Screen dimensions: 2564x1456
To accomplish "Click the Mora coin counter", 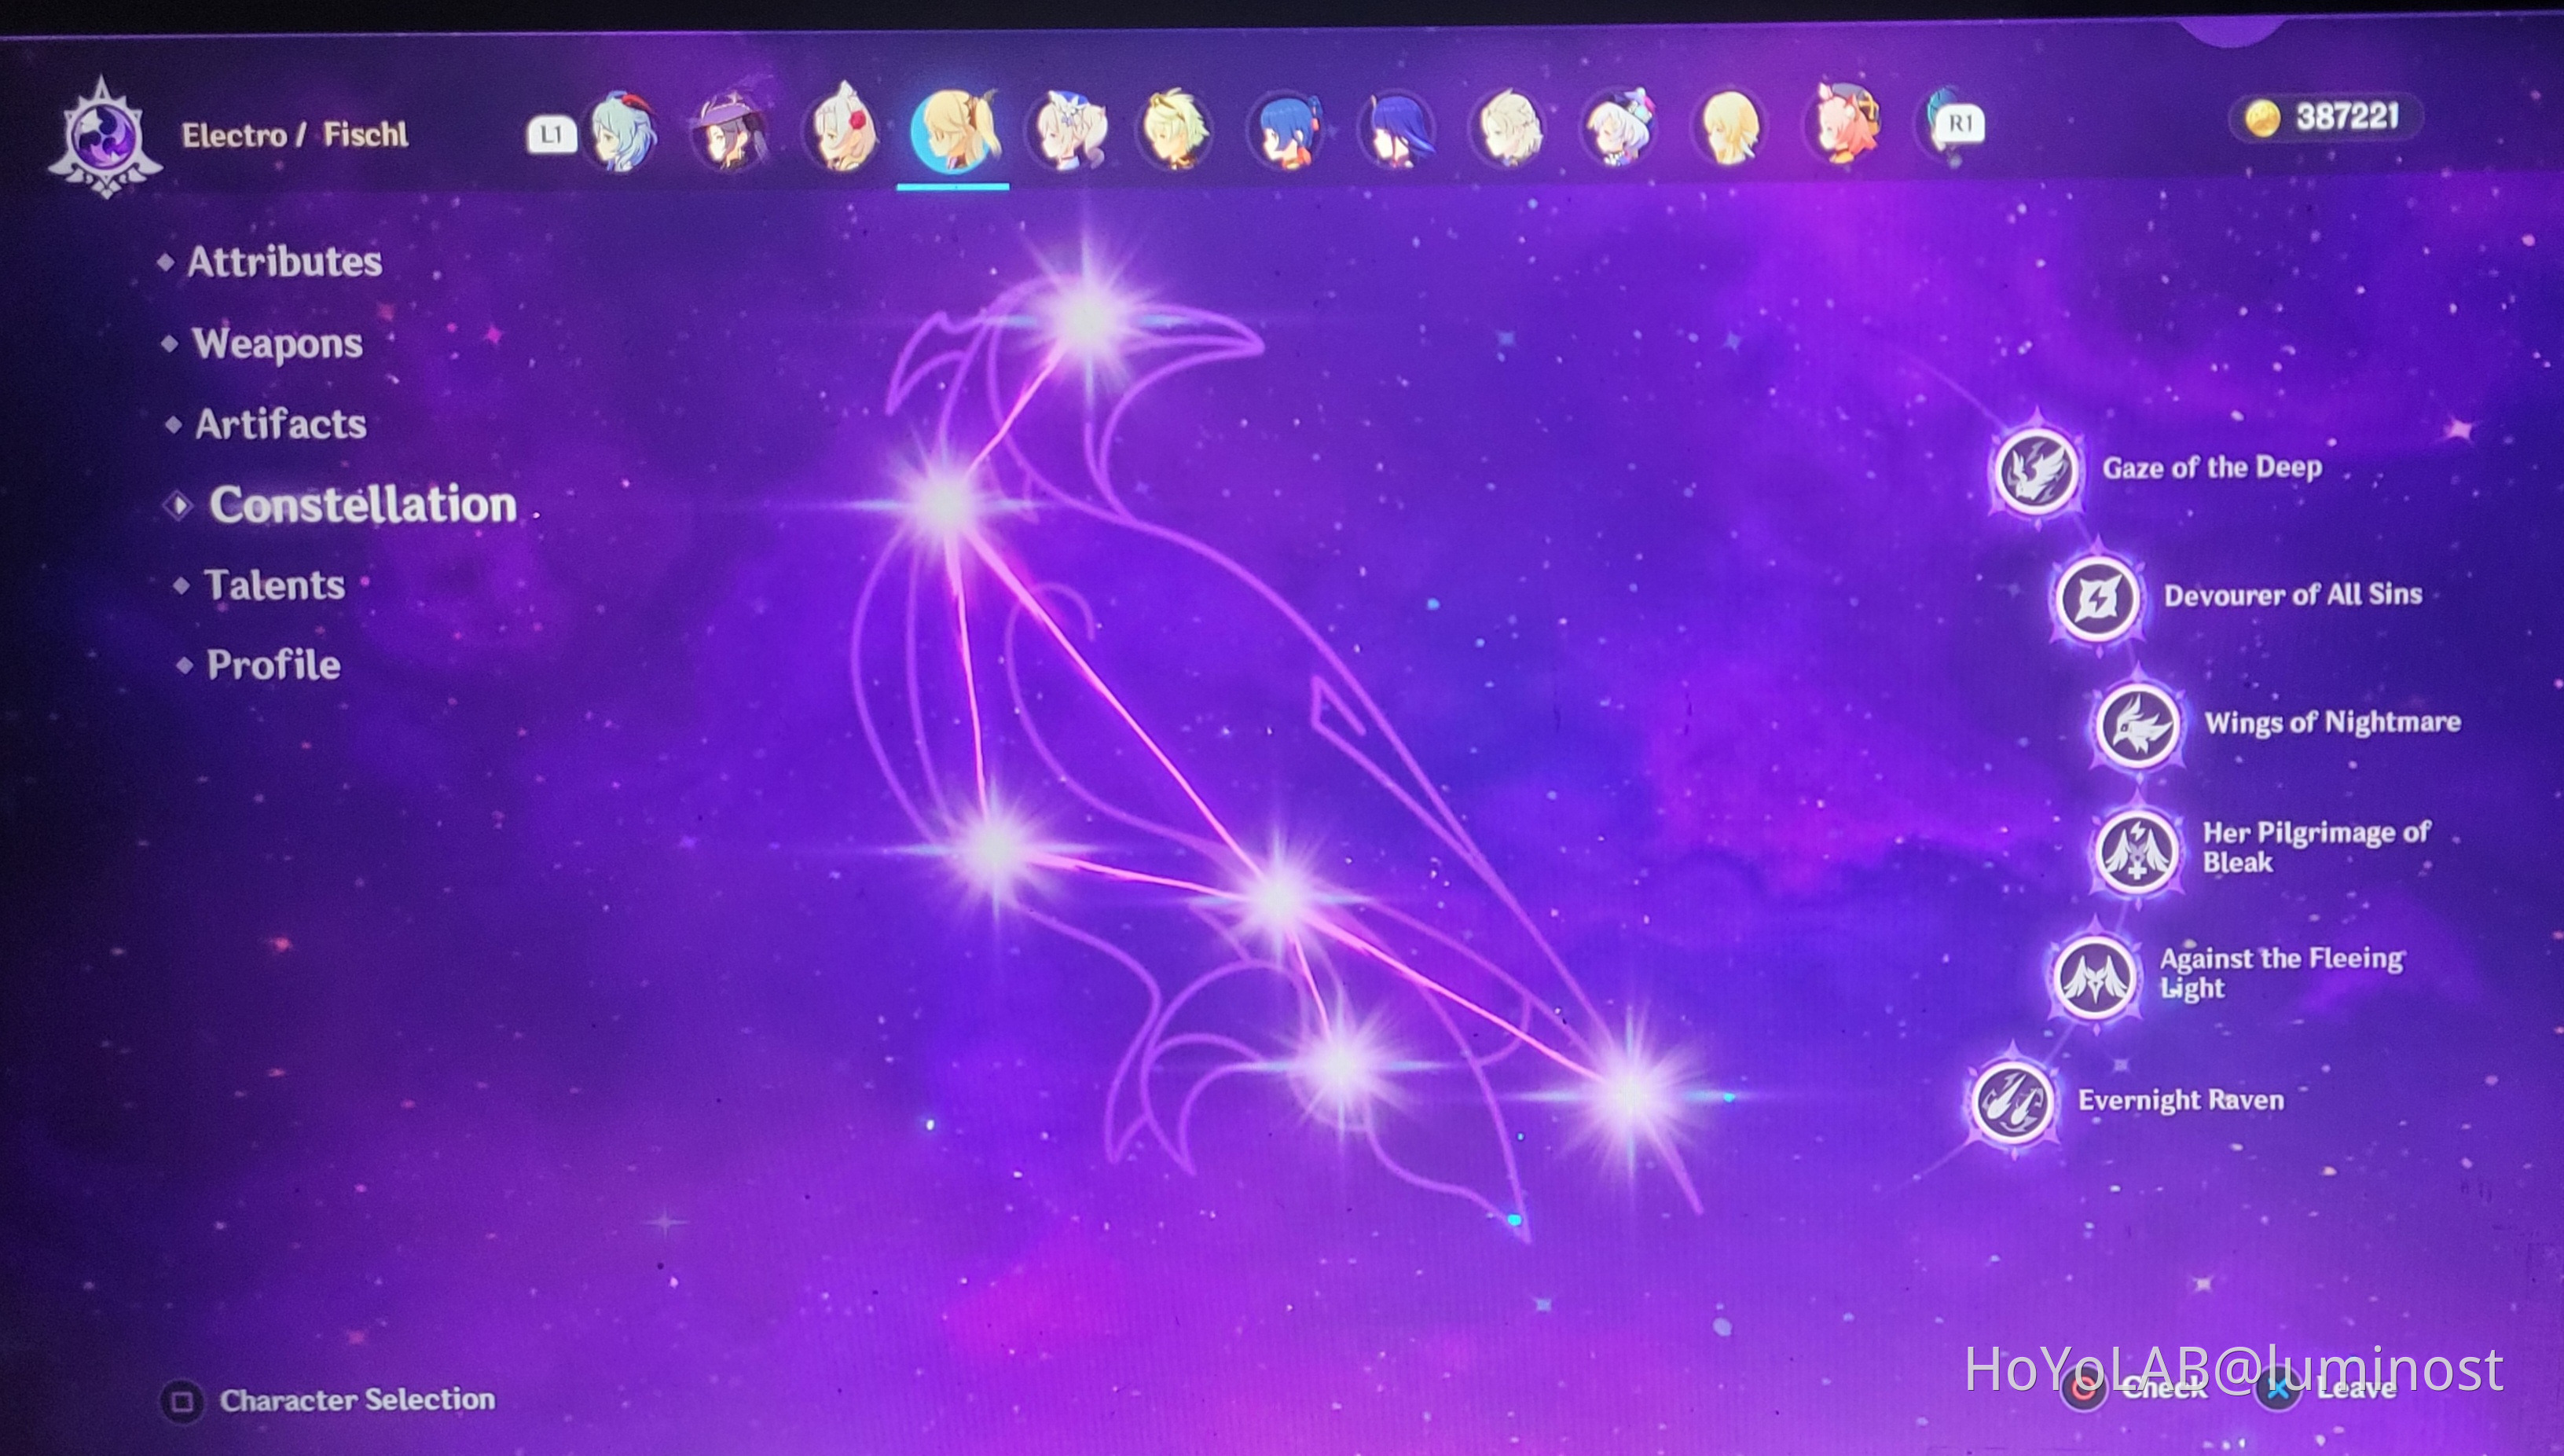I will tap(2325, 118).
